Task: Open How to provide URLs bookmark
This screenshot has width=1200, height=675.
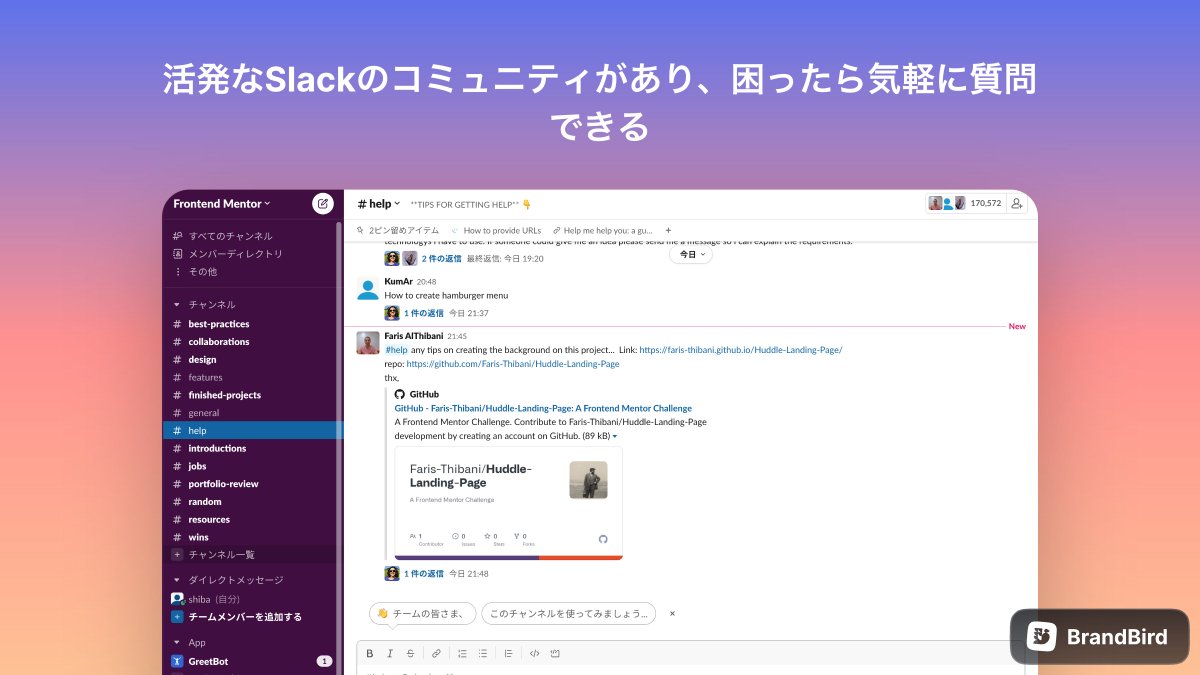Action: [495, 230]
